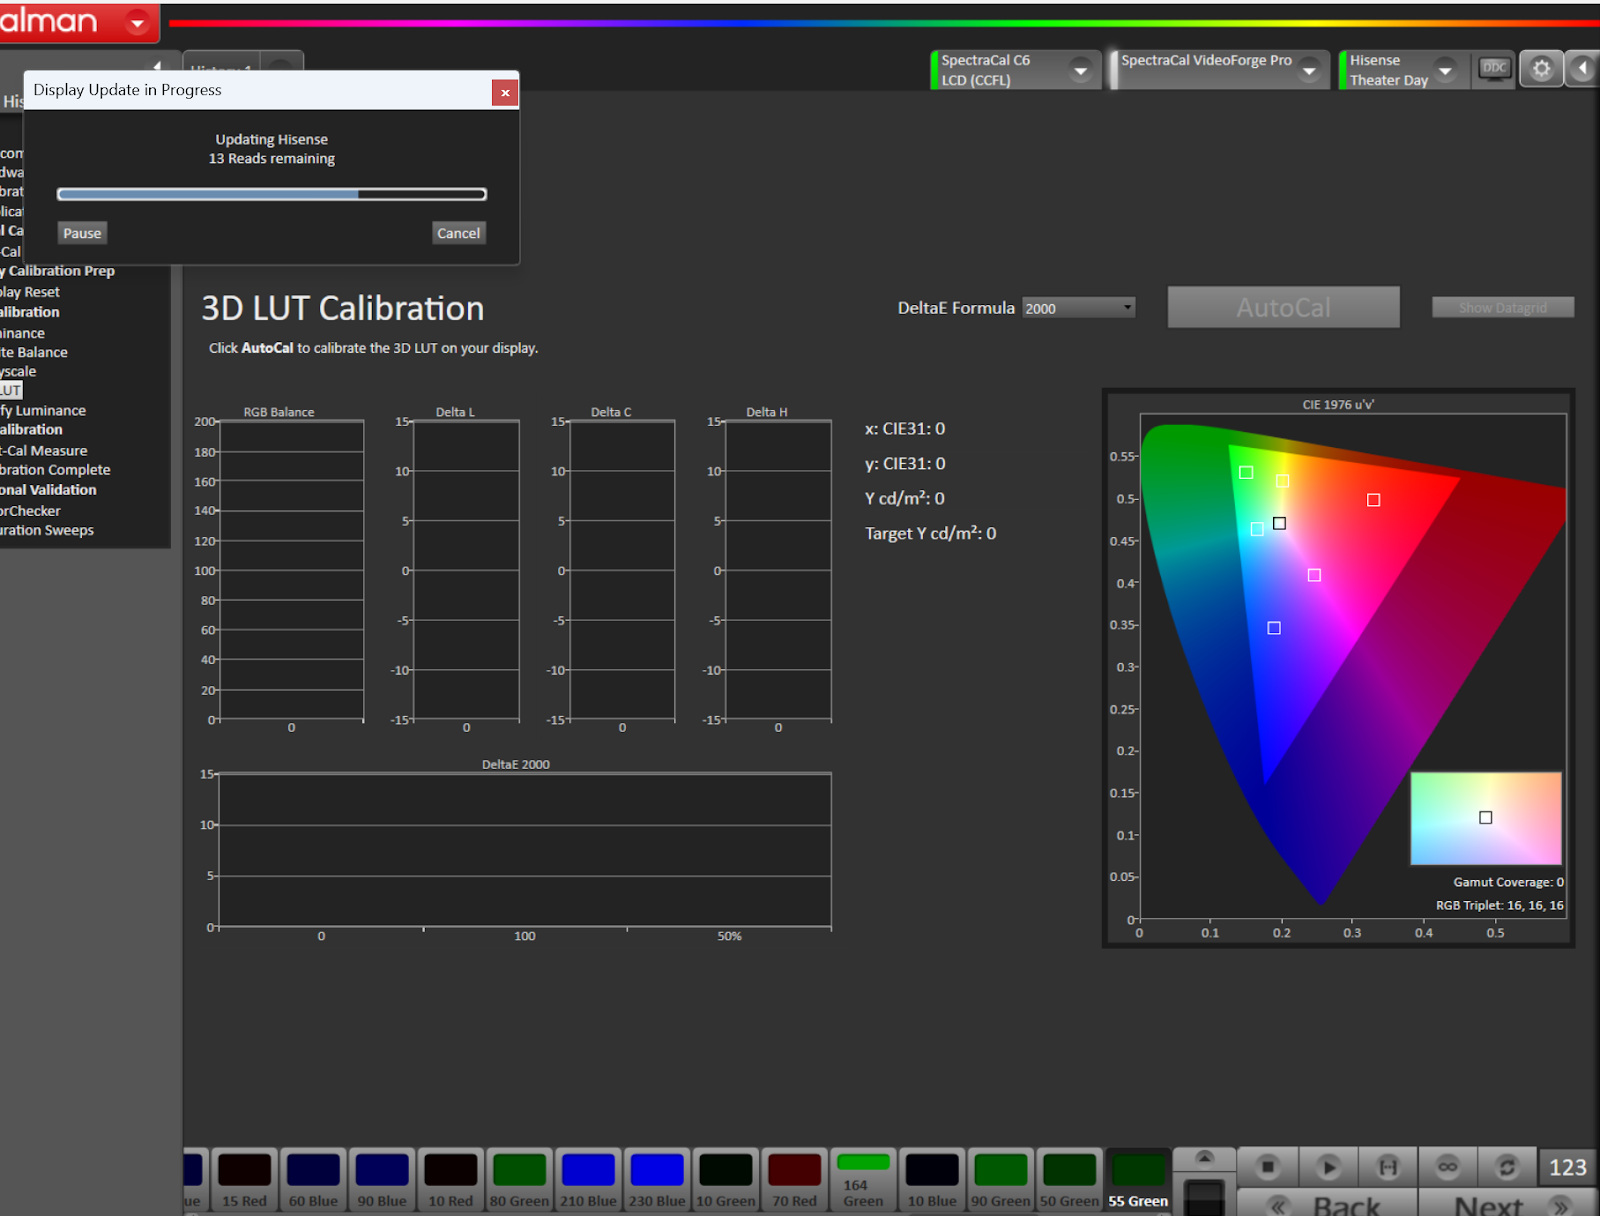Click Show Datagrid button
This screenshot has height=1216, width=1600.
[x=1502, y=308]
